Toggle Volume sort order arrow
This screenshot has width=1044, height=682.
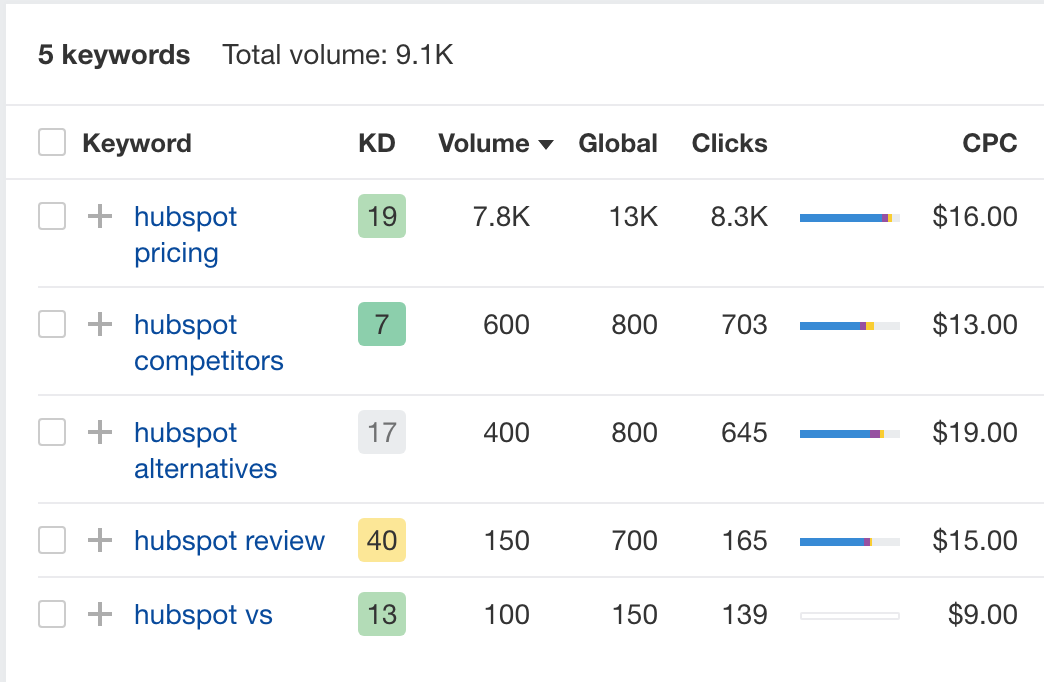(546, 145)
